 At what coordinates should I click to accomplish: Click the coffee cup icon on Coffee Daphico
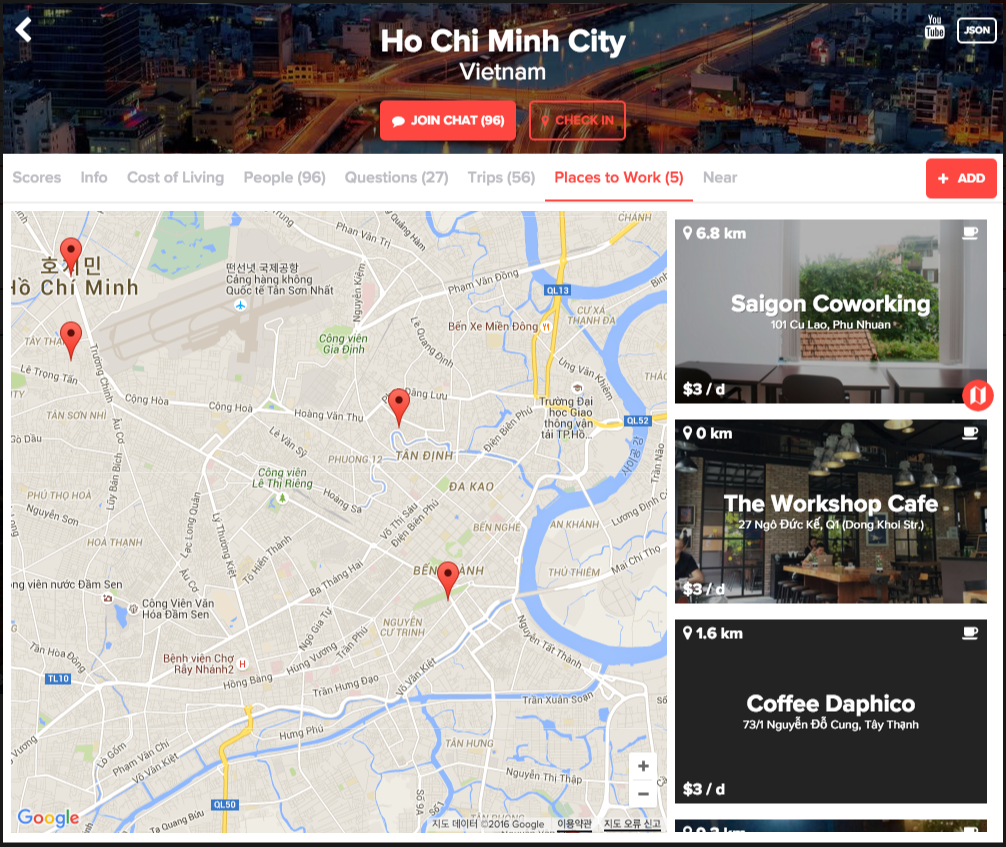pyautogui.click(x=970, y=633)
